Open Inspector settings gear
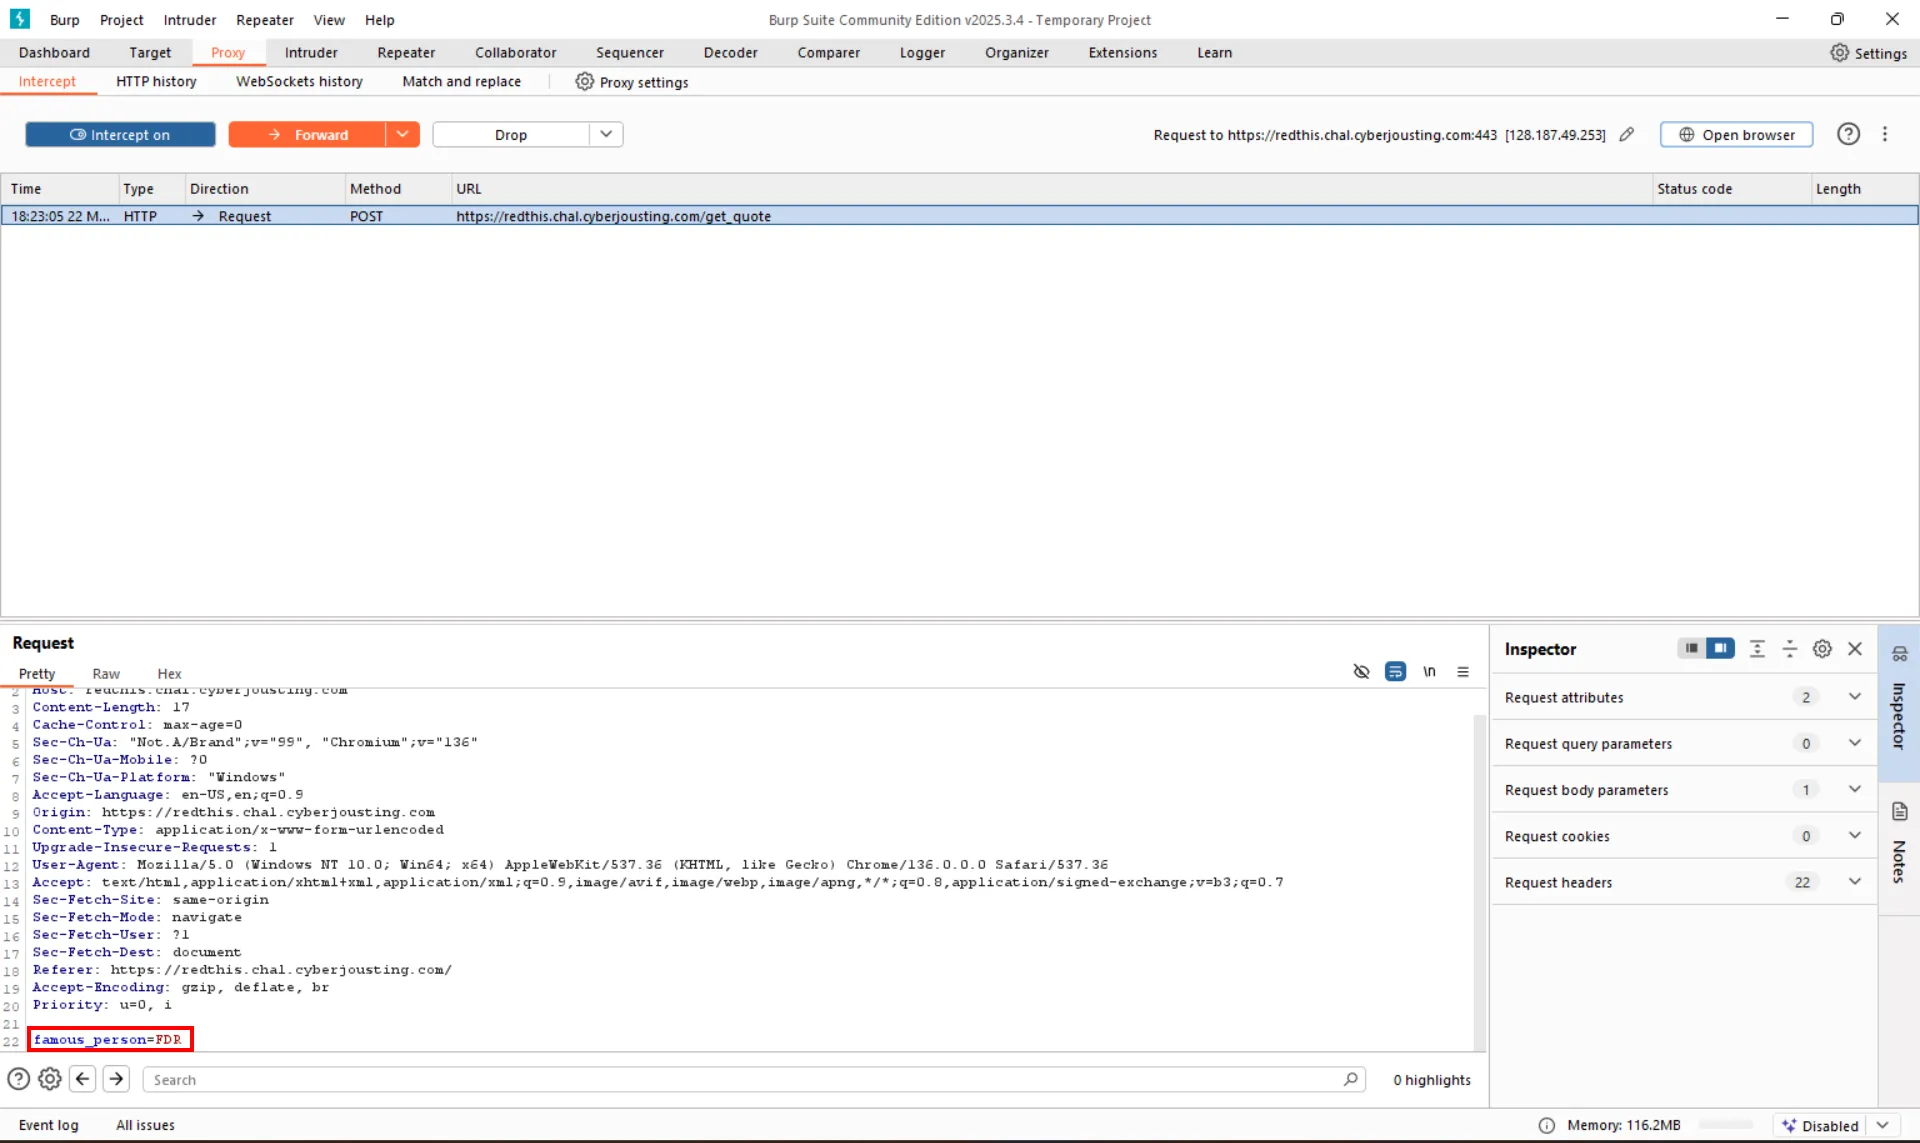 (x=1822, y=649)
